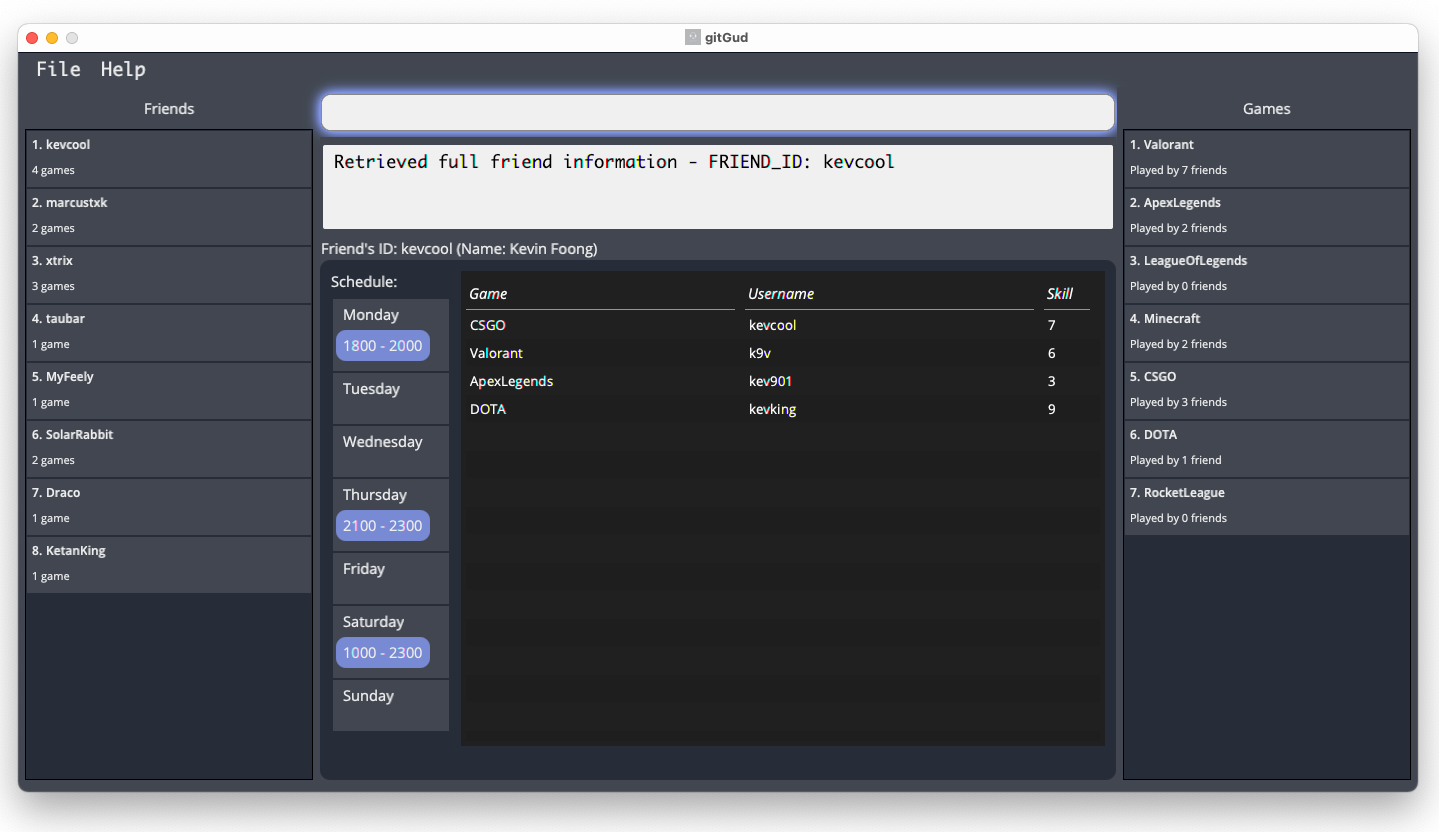Click skill value 3 for ApexLegends
The width and height of the screenshot is (1439, 832).
click(x=1052, y=381)
